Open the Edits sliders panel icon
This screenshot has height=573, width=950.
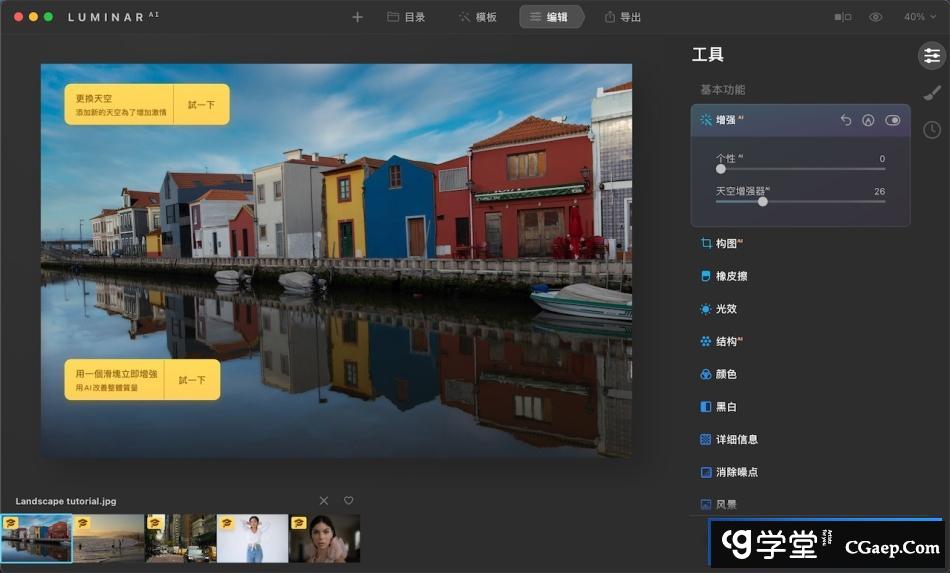pos(931,56)
